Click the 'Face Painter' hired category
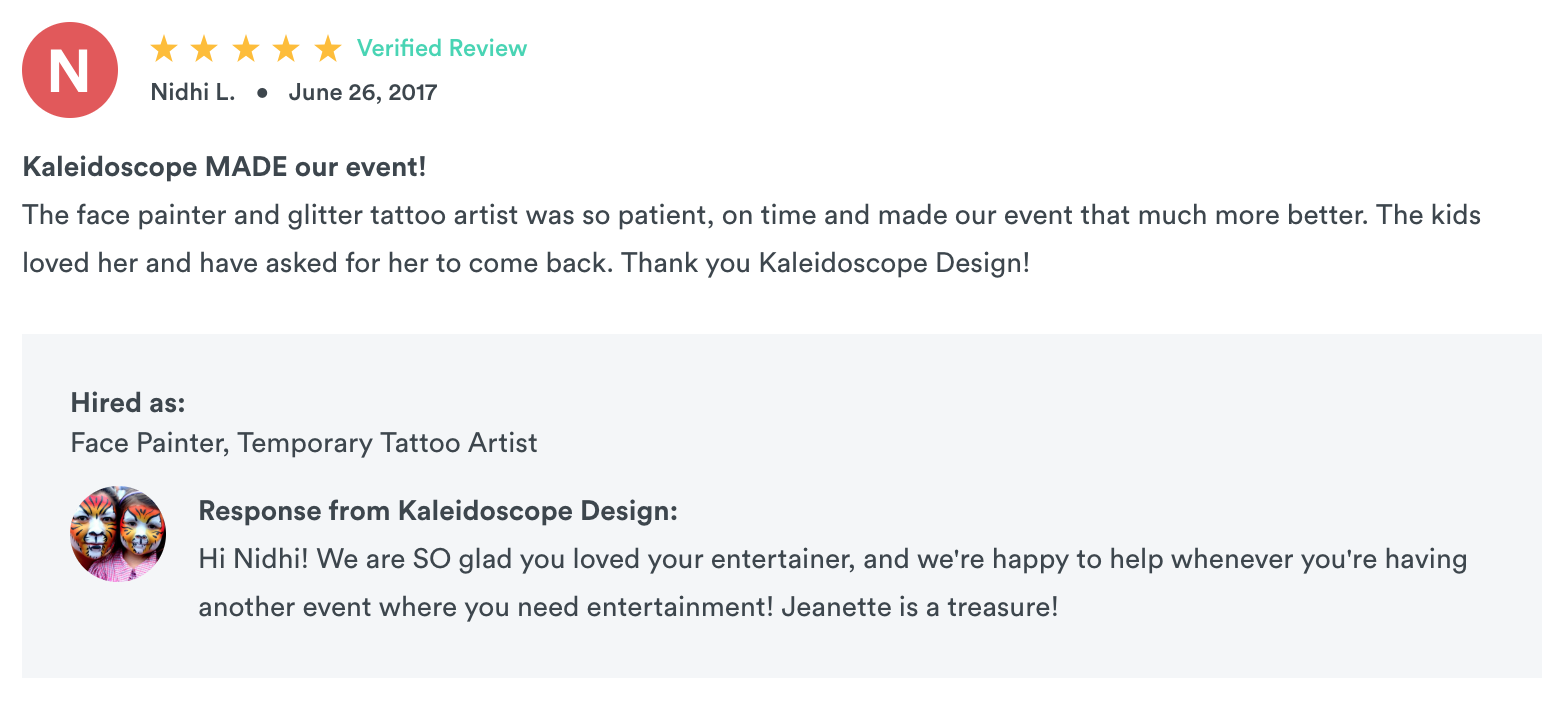 (x=148, y=442)
